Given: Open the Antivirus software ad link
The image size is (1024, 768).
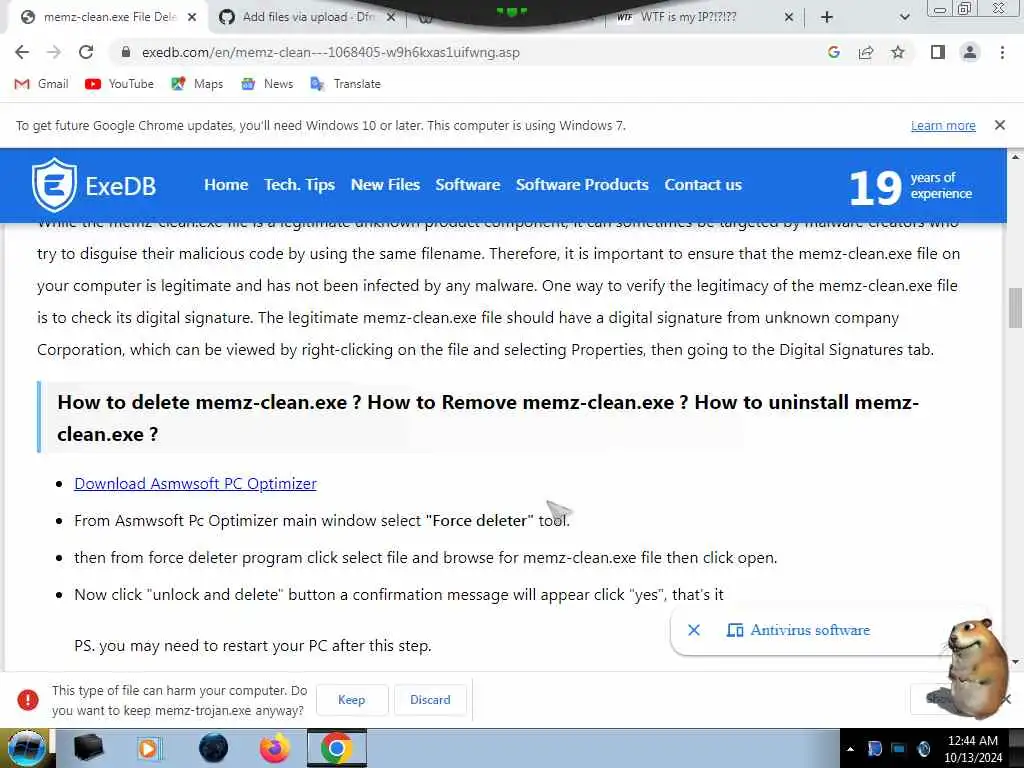Looking at the screenshot, I should tap(798, 630).
